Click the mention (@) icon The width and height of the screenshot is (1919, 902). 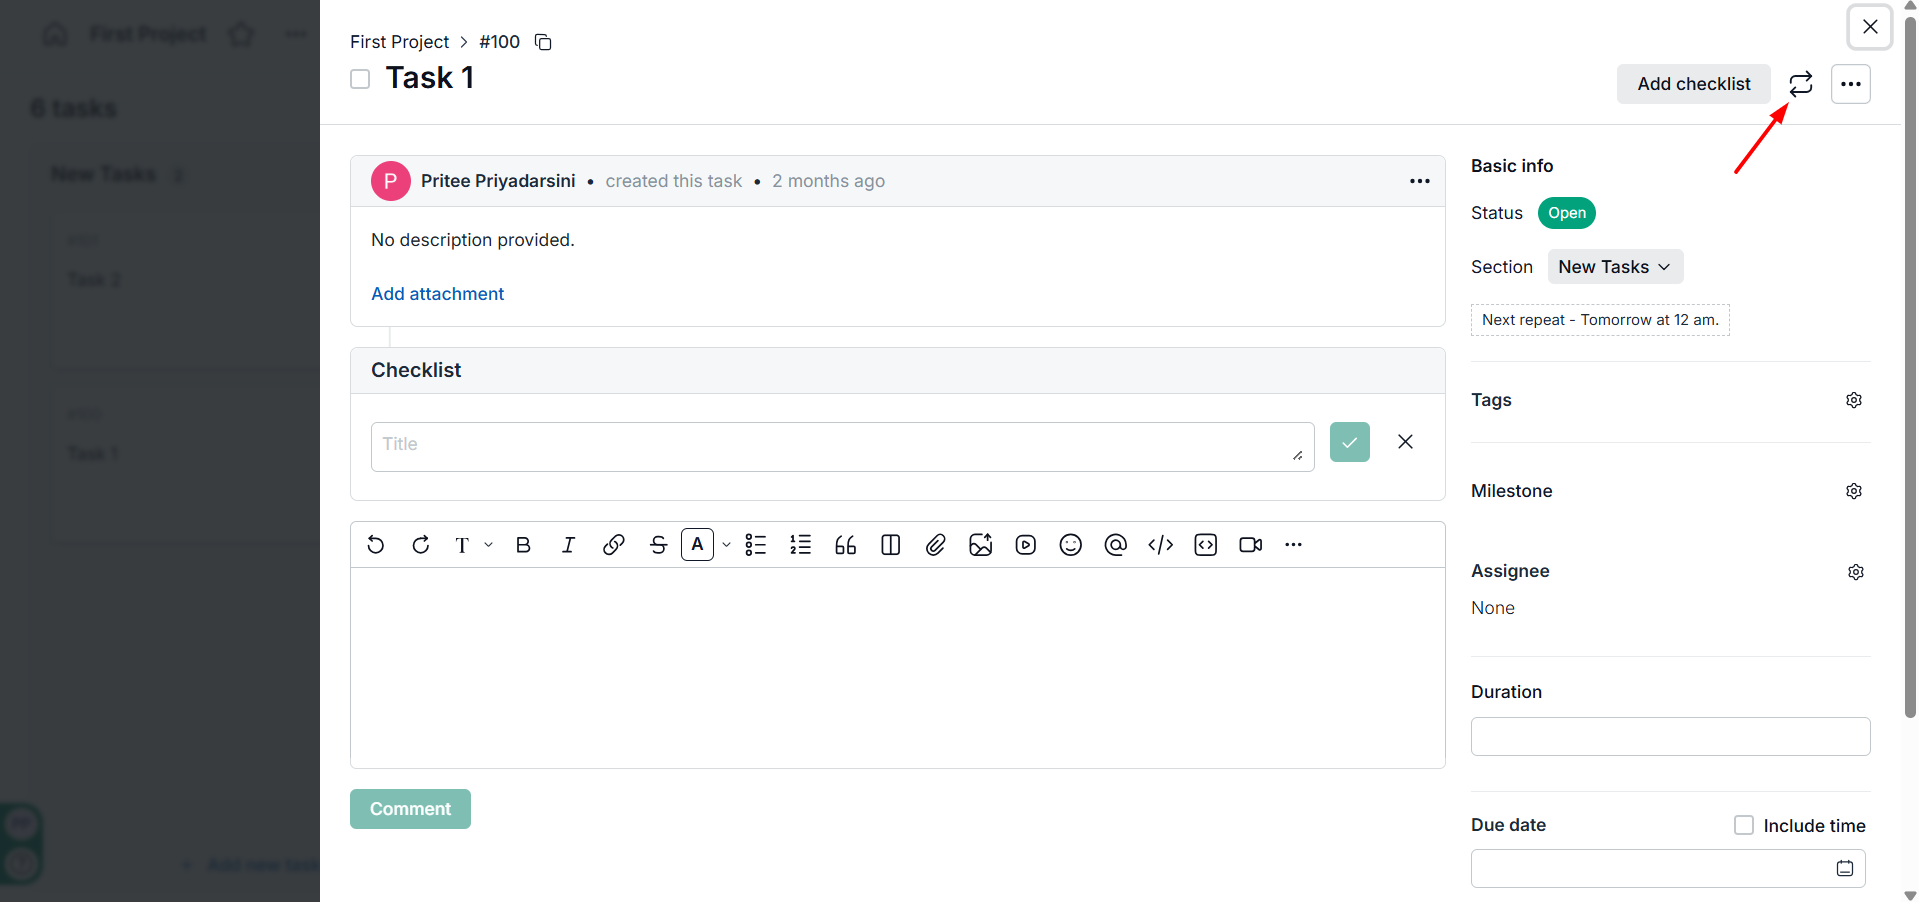click(1115, 545)
